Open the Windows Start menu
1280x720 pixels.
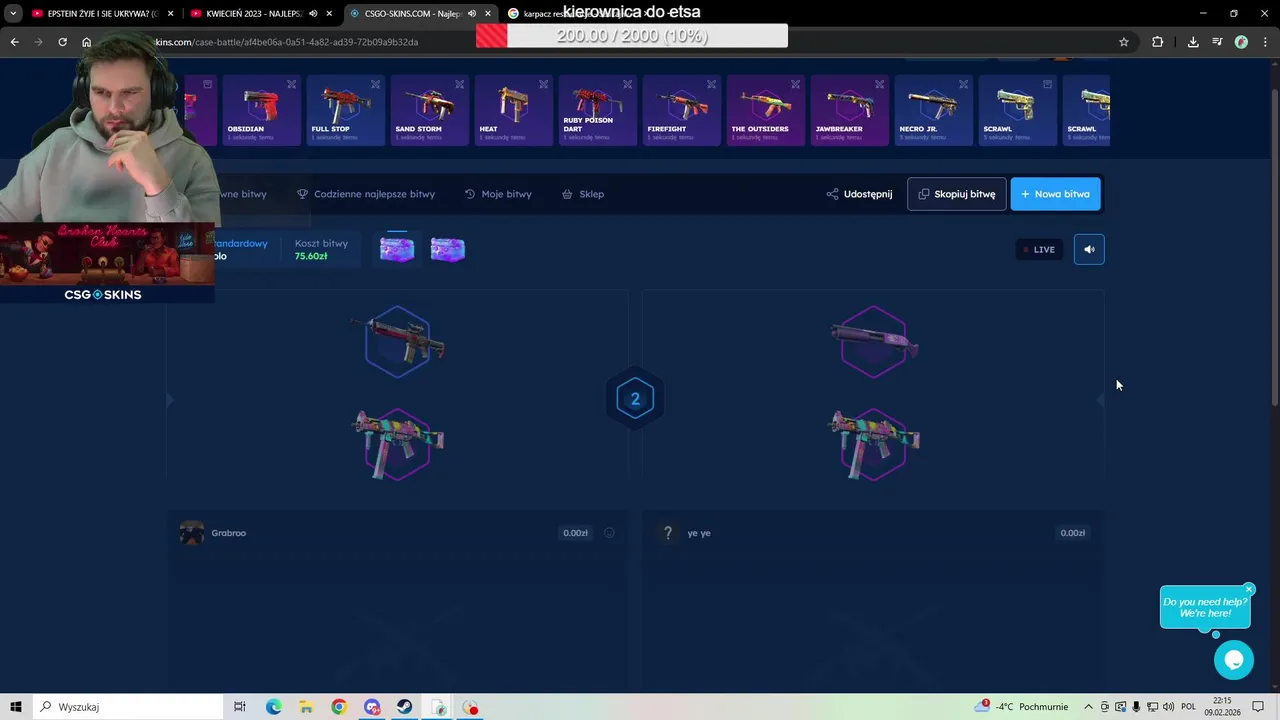16,707
